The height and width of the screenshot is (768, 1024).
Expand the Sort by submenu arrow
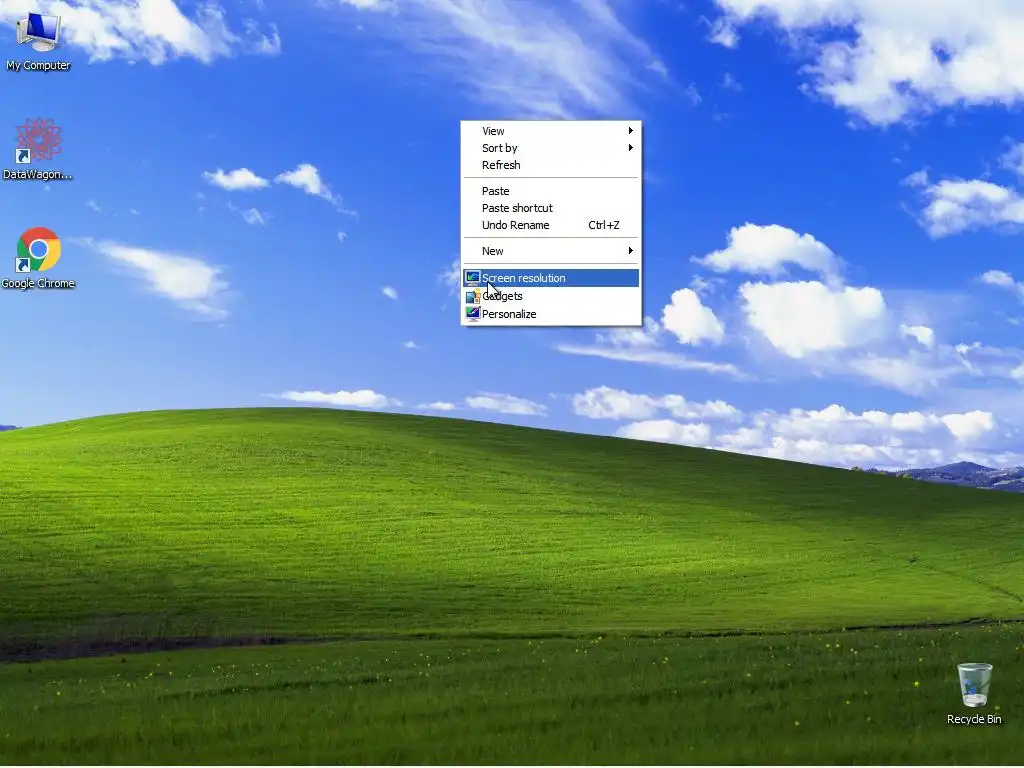pos(631,148)
